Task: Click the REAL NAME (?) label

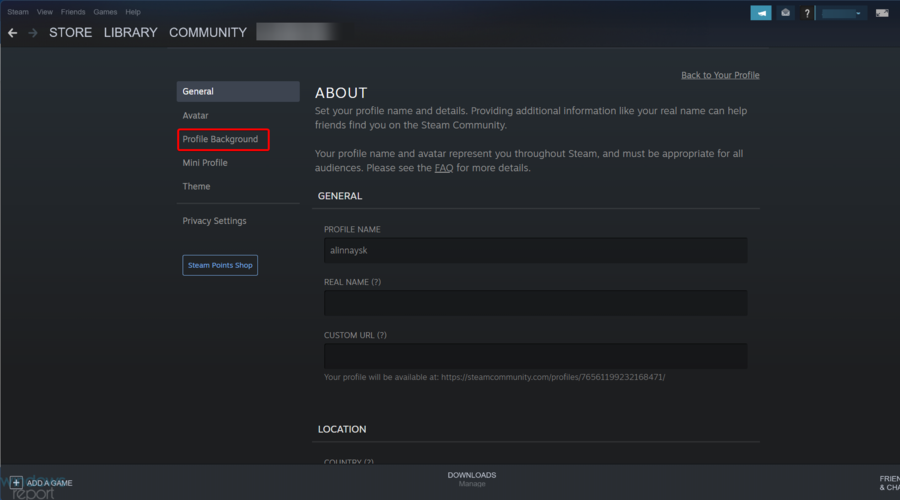Action: click(x=352, y=282)
